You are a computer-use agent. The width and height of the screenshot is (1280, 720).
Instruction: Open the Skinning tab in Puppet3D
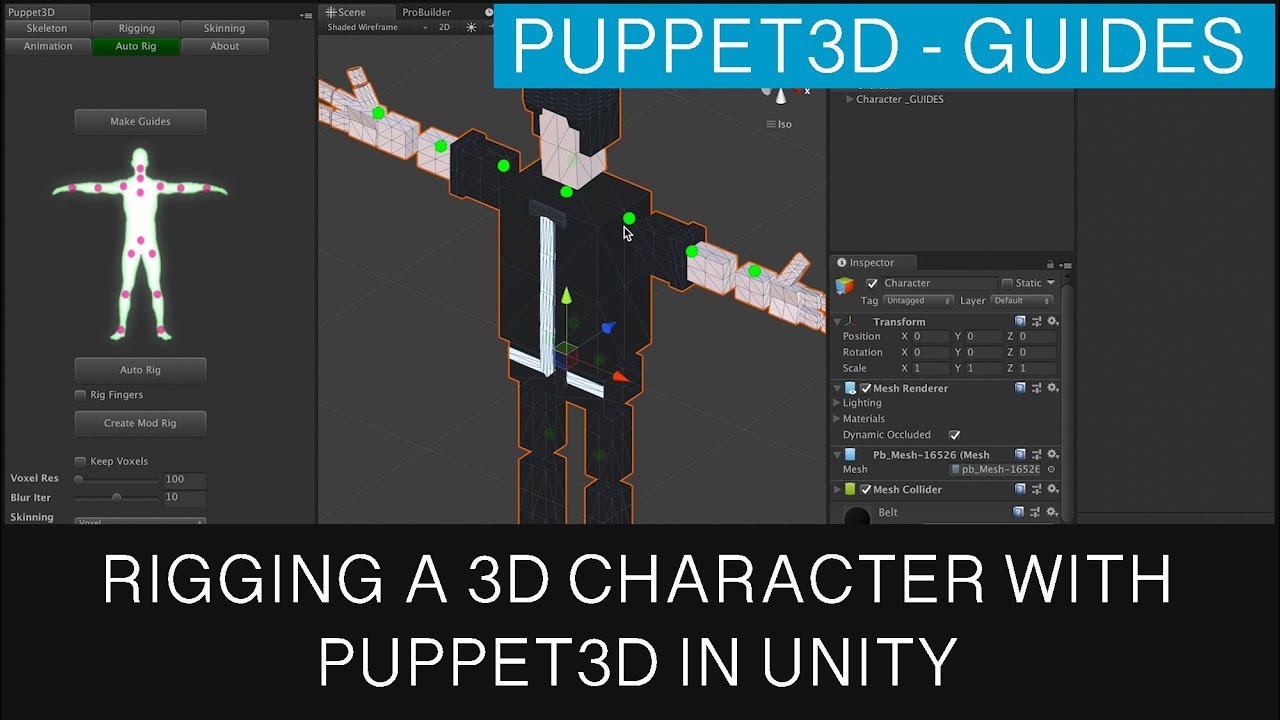224,28
